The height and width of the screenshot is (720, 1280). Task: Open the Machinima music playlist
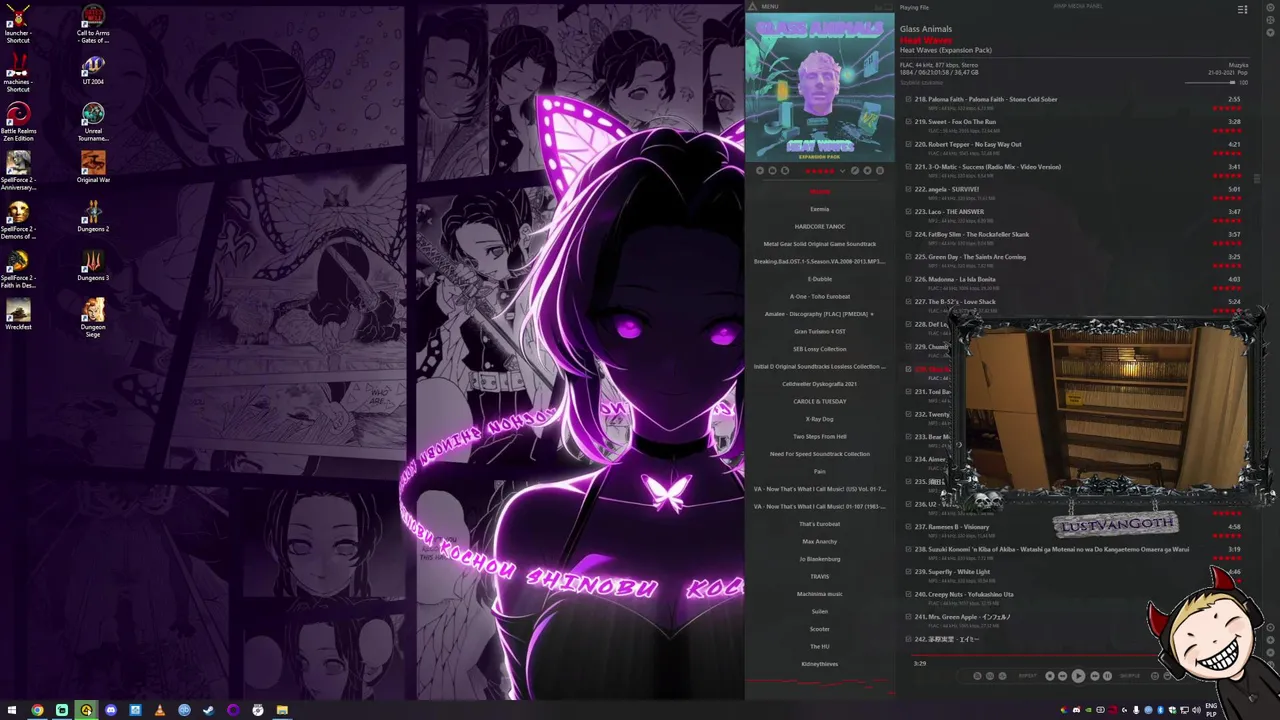pyautogui.click(x=819, y=594)
